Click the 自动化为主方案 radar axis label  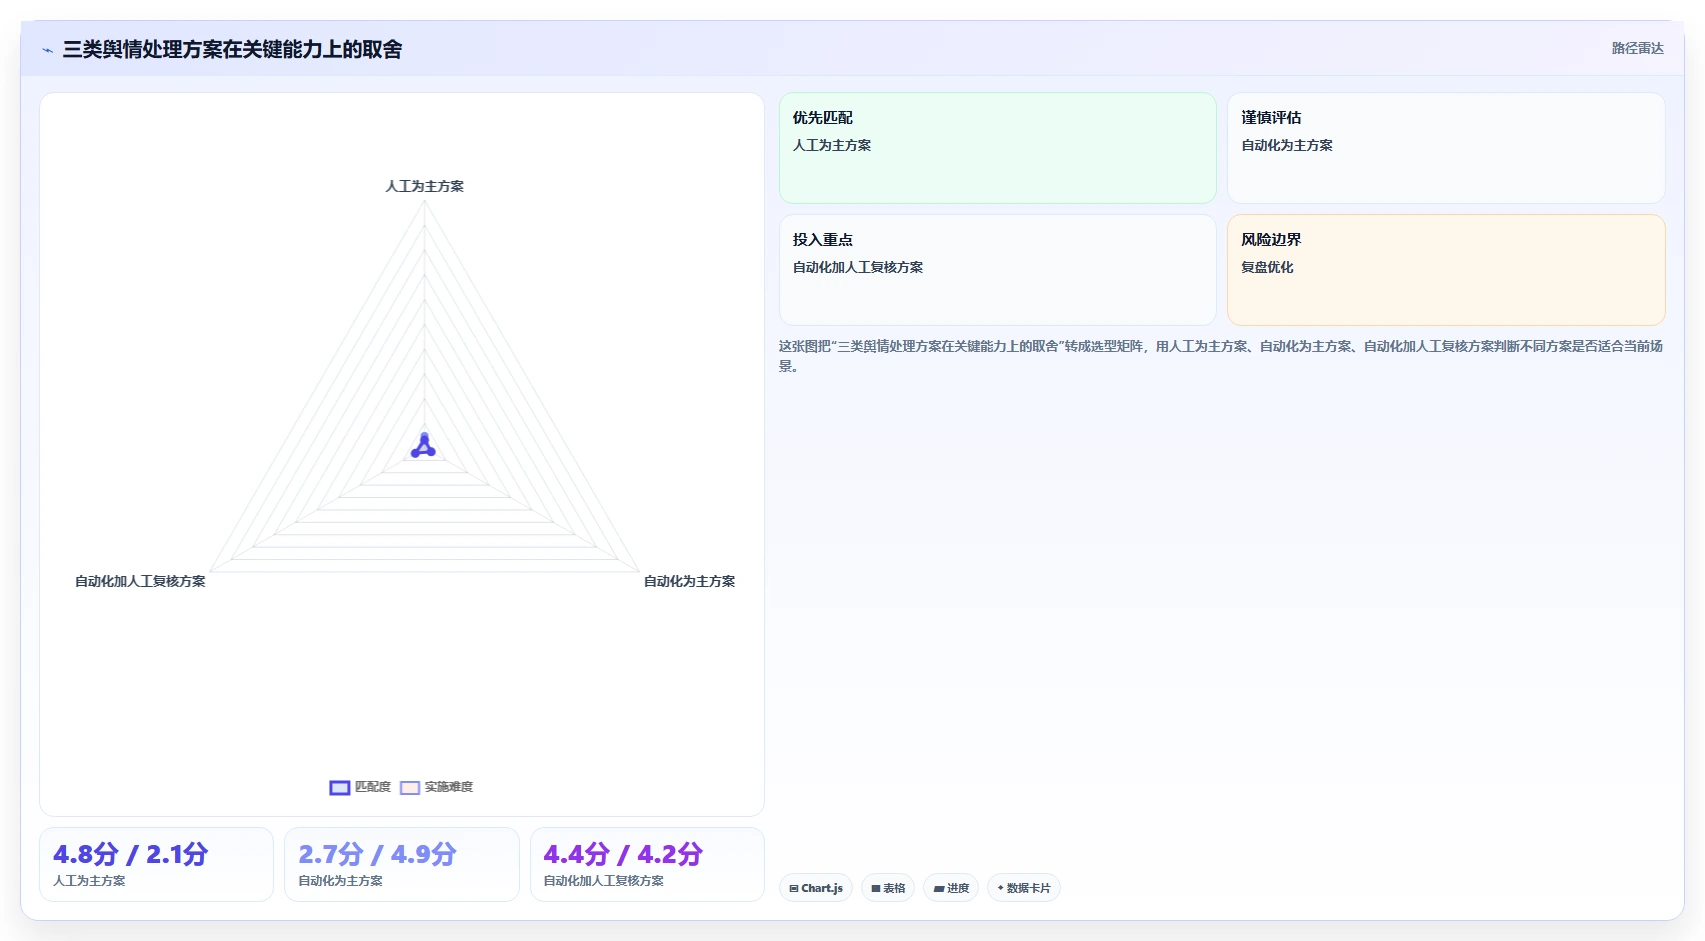tap(689, 581)
